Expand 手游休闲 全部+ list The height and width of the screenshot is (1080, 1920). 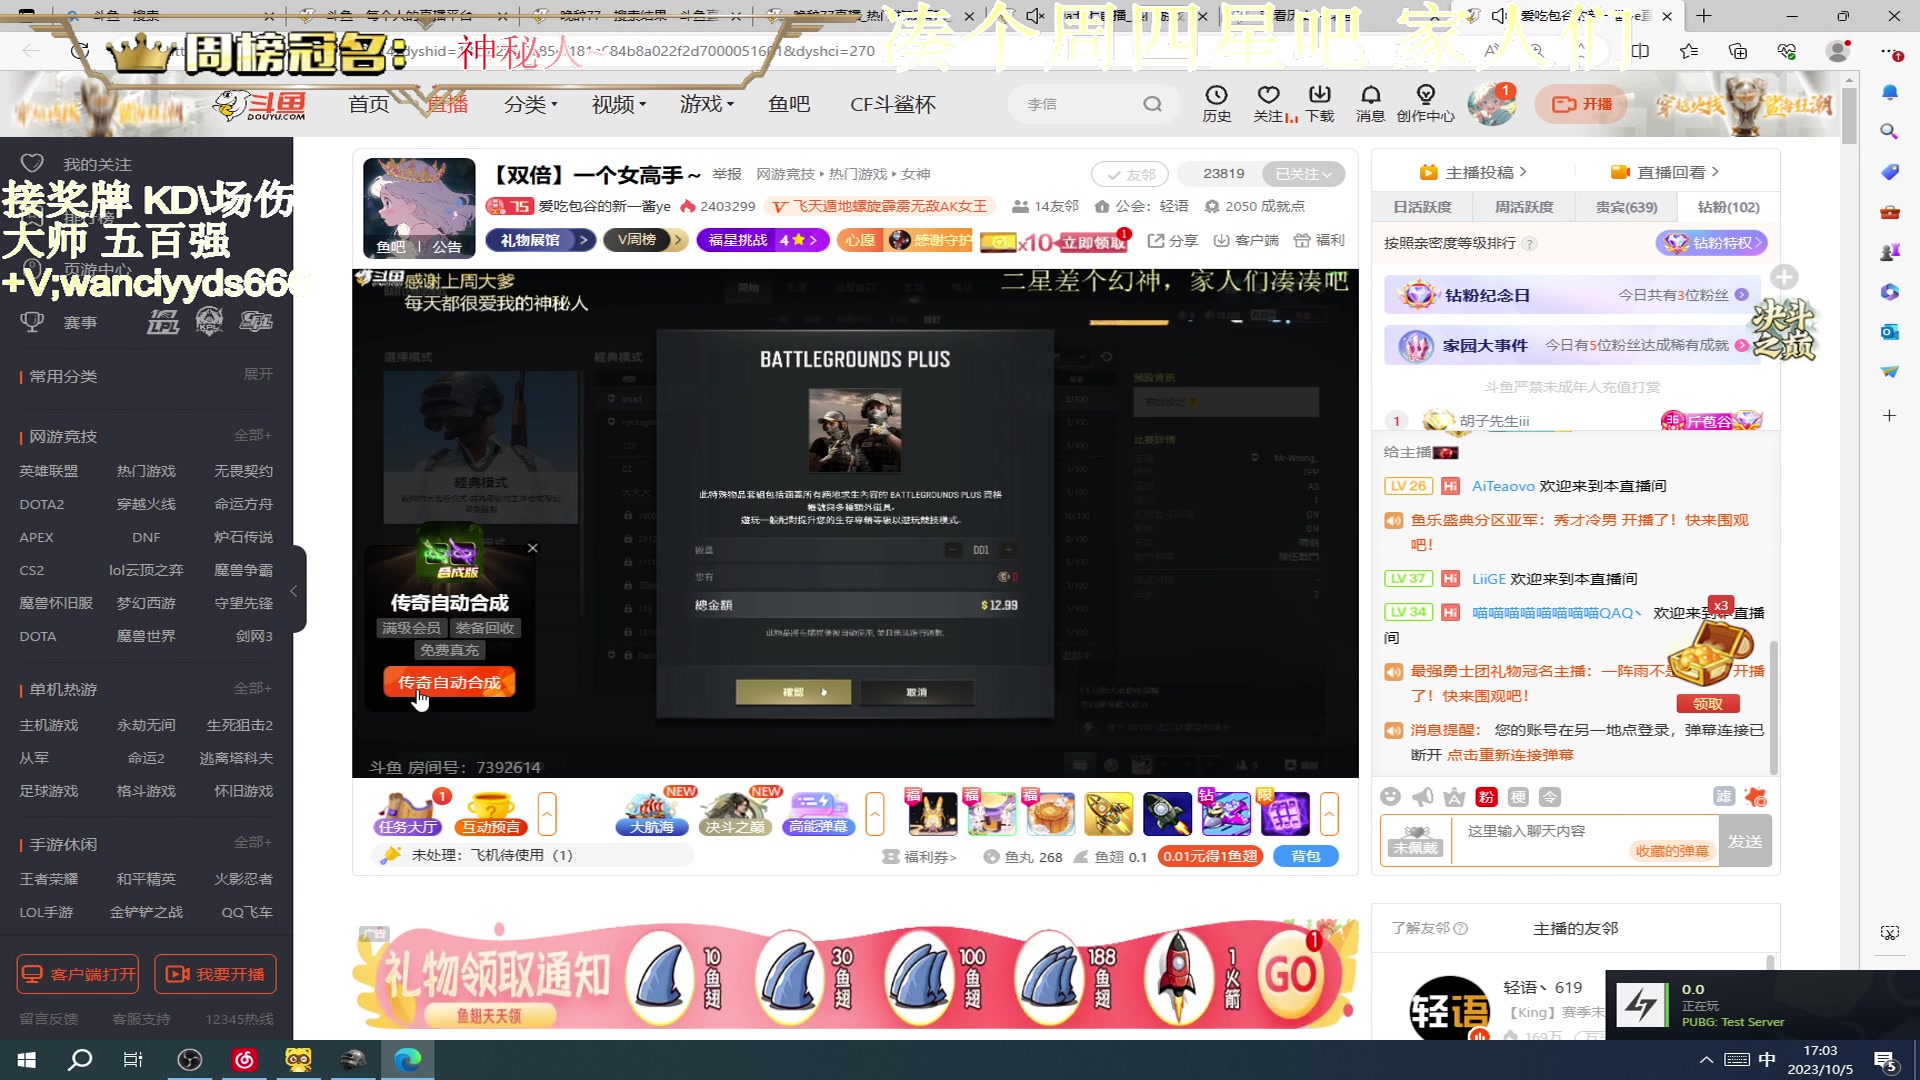point(253,843)
